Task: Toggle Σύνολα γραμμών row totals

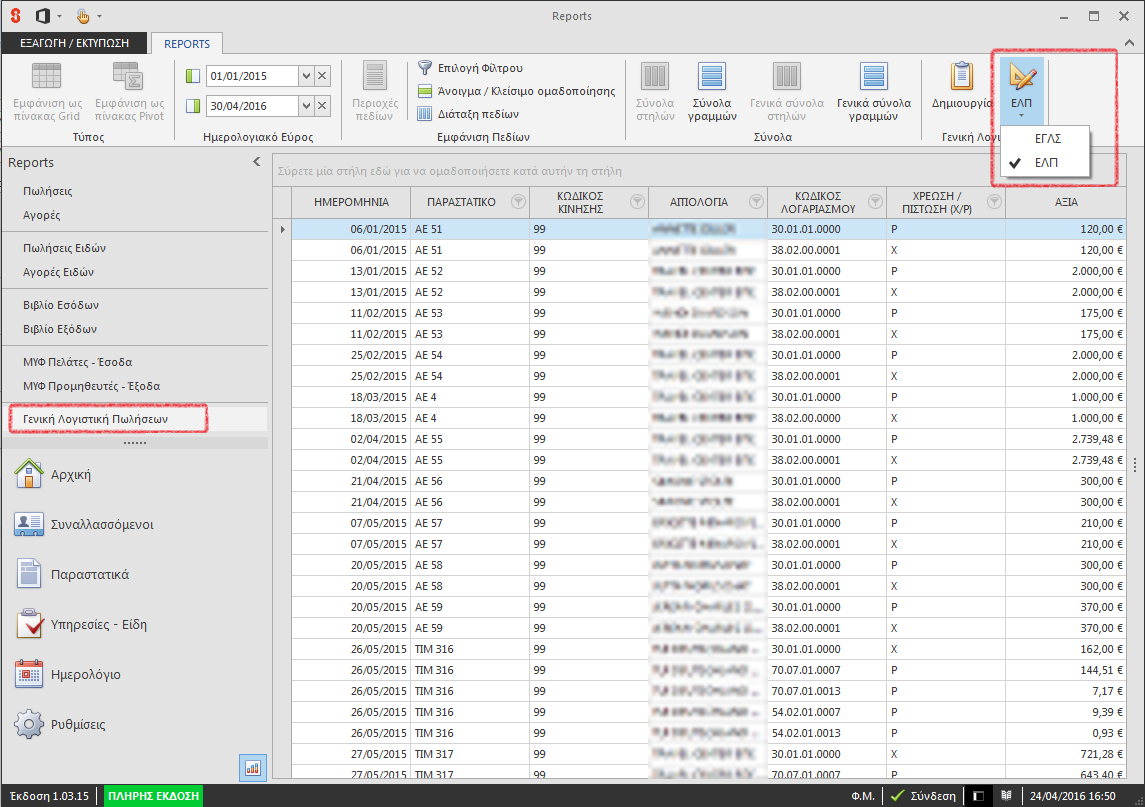Action: click(x=712, y=91)
